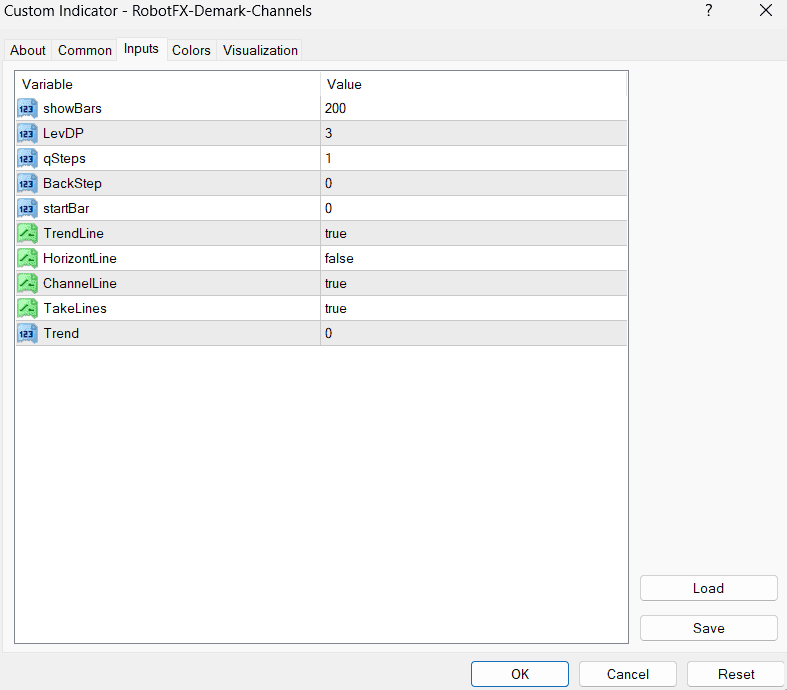Image resolution: width=787 pixels, height=690 pixels.
Task: Select the HorizontLine variable name
Action: pyautogui.click(x=80, y=258)
